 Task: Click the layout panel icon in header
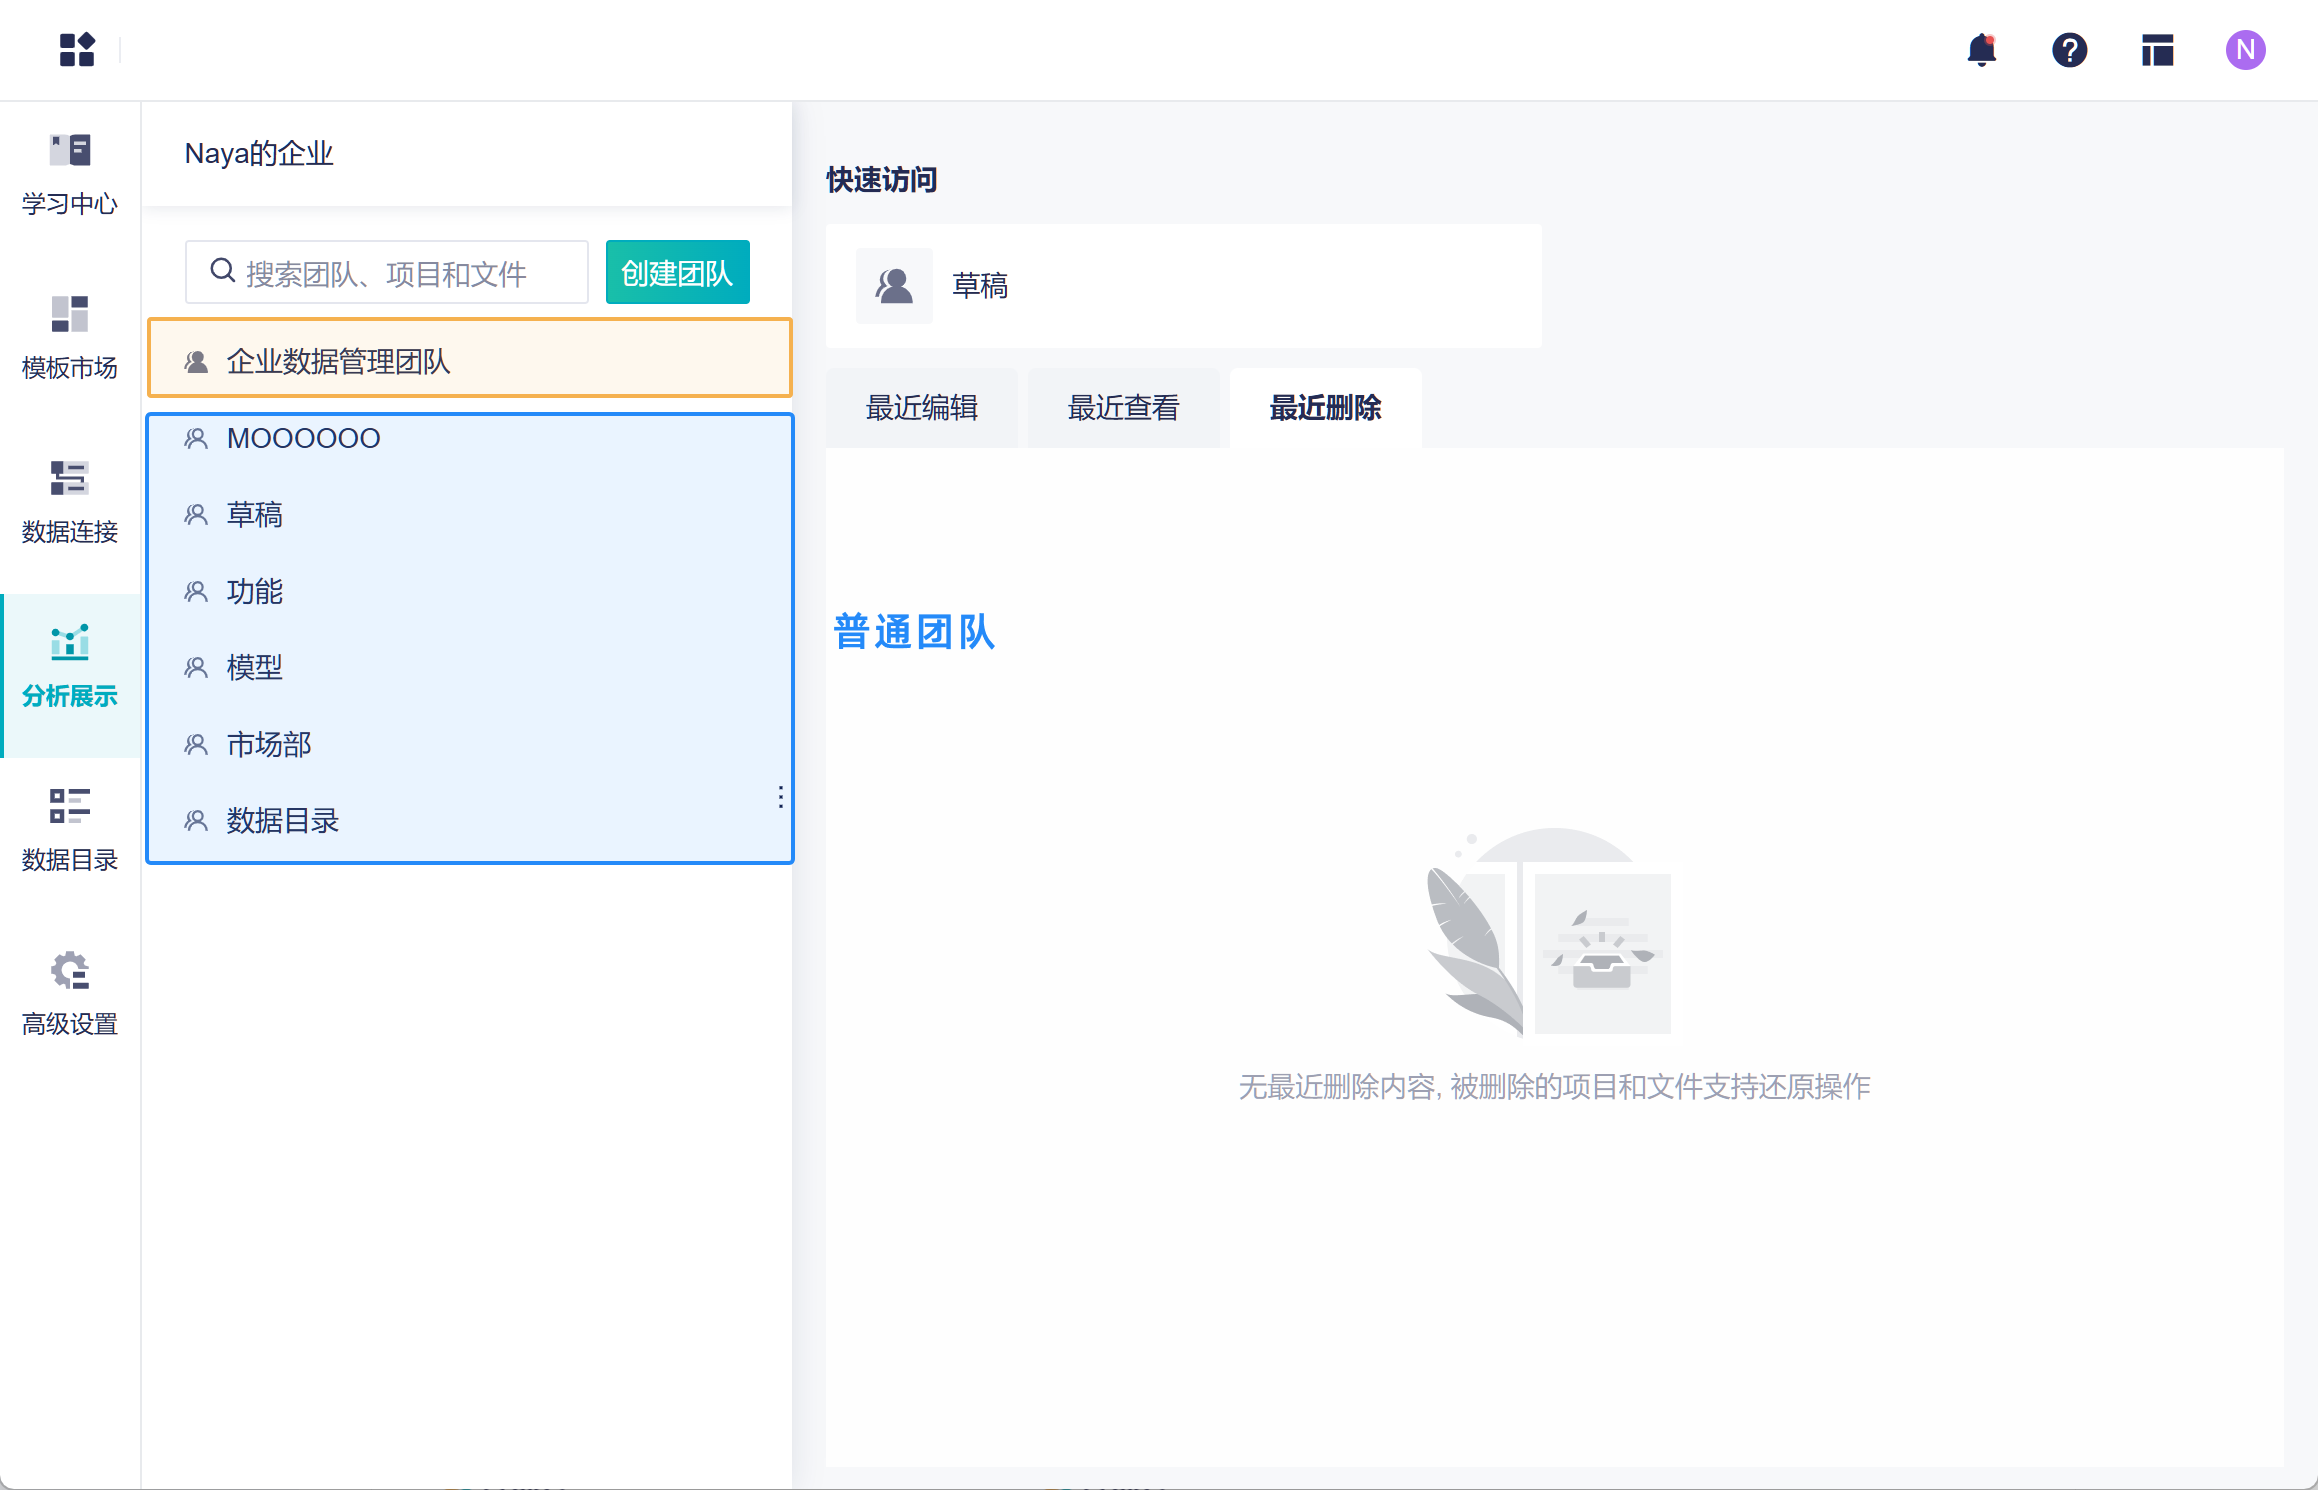2157,49
